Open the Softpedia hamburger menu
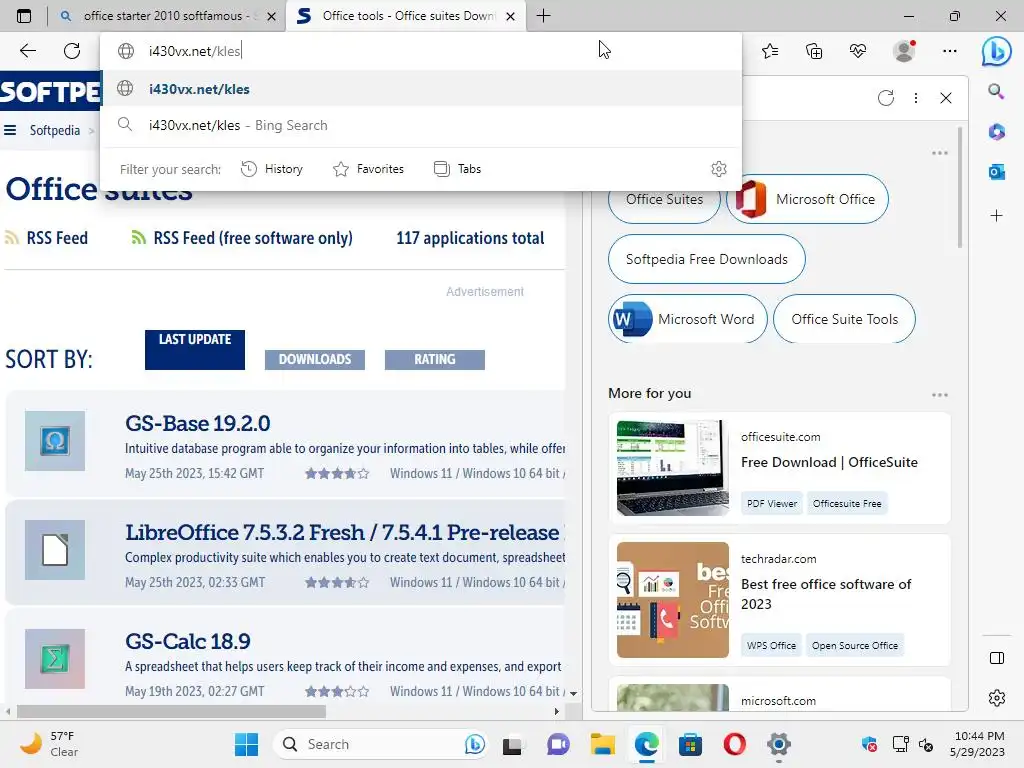 pyautogui.click(x=10, y=130)
